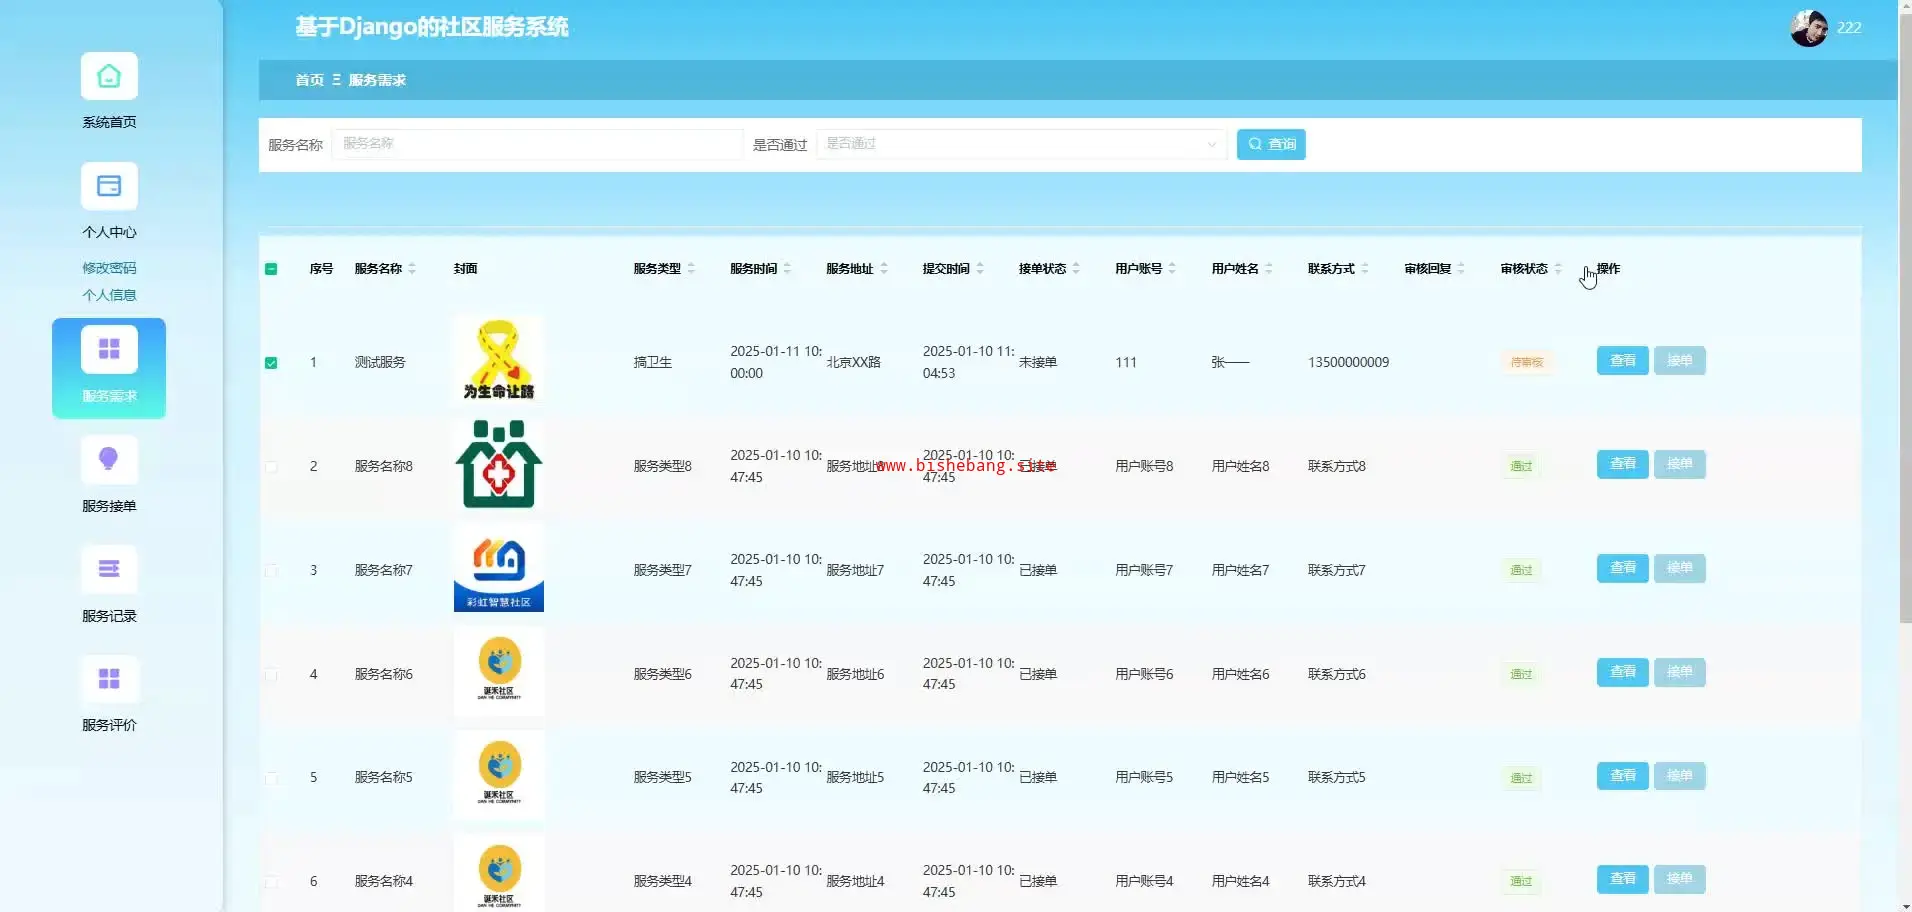Click 查看 for the 测试服务 row
1912x912 pixels.
pyautogui.click(x=1621, y=361)
